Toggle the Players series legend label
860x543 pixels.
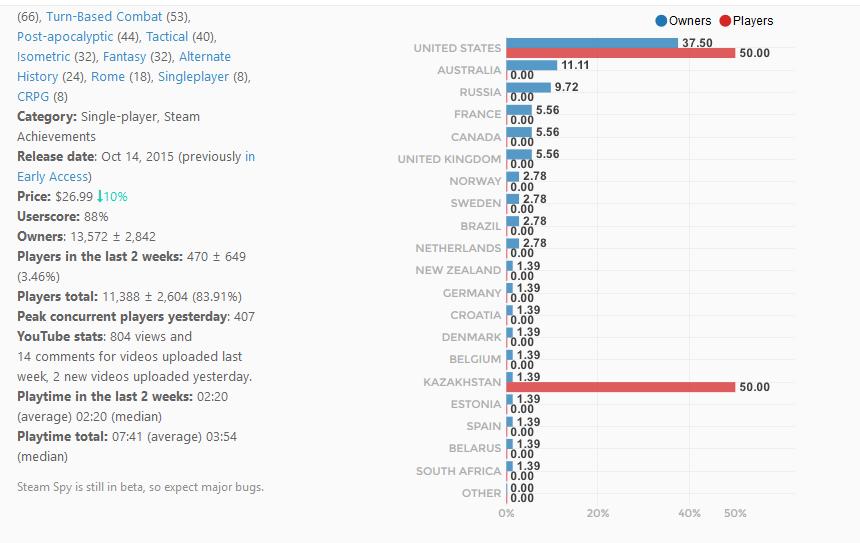(x=752, y=21)
